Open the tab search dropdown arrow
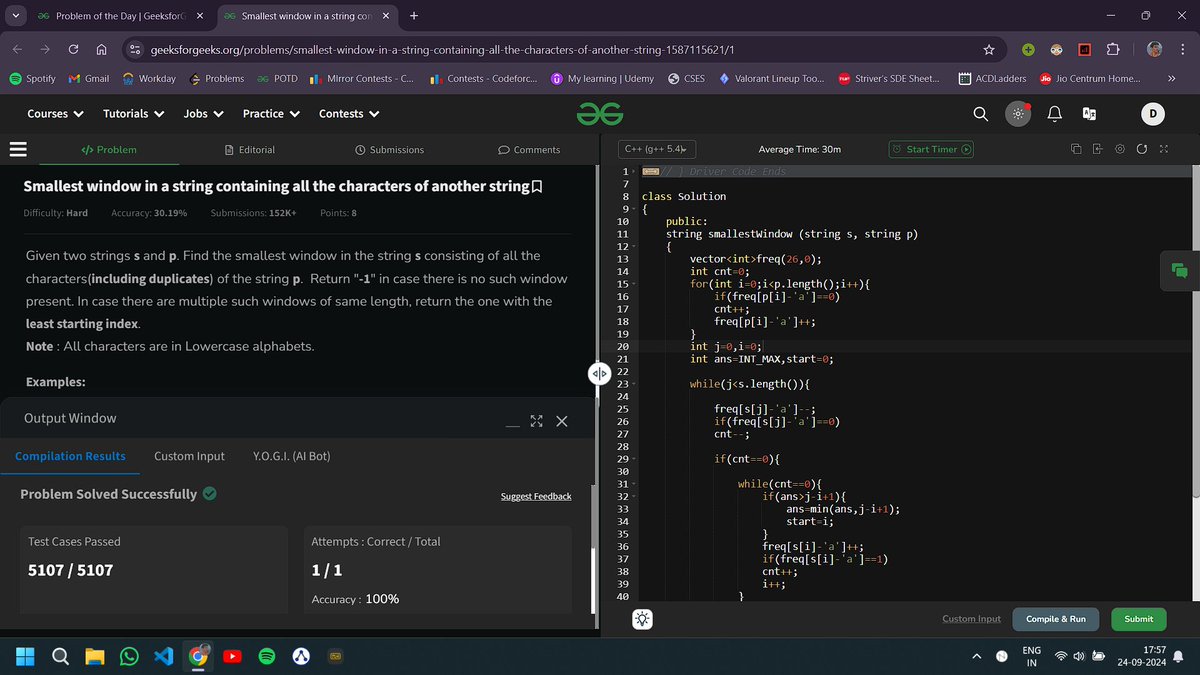Viewport: 1200px width, 675px height. (x=14, y=15)
